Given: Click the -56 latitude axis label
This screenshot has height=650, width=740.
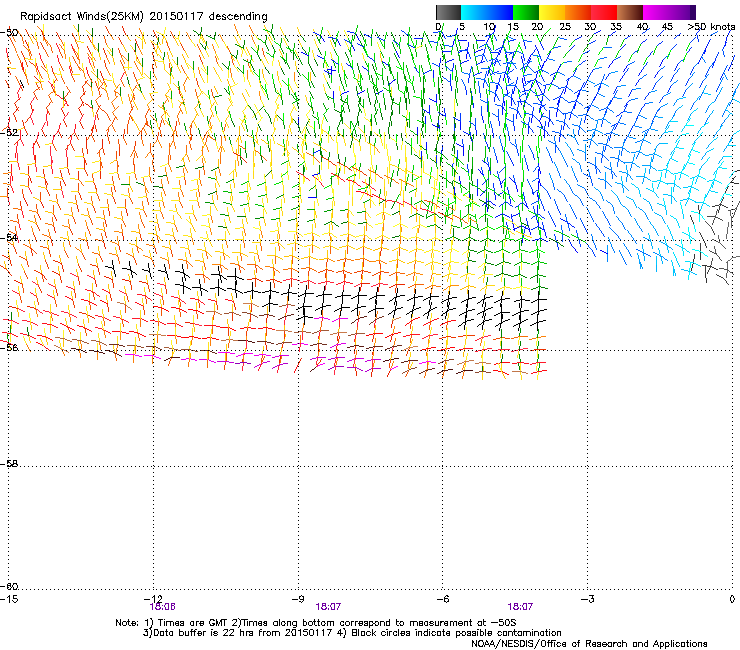Looking at the screenshot, I should [x=9, y=347].
